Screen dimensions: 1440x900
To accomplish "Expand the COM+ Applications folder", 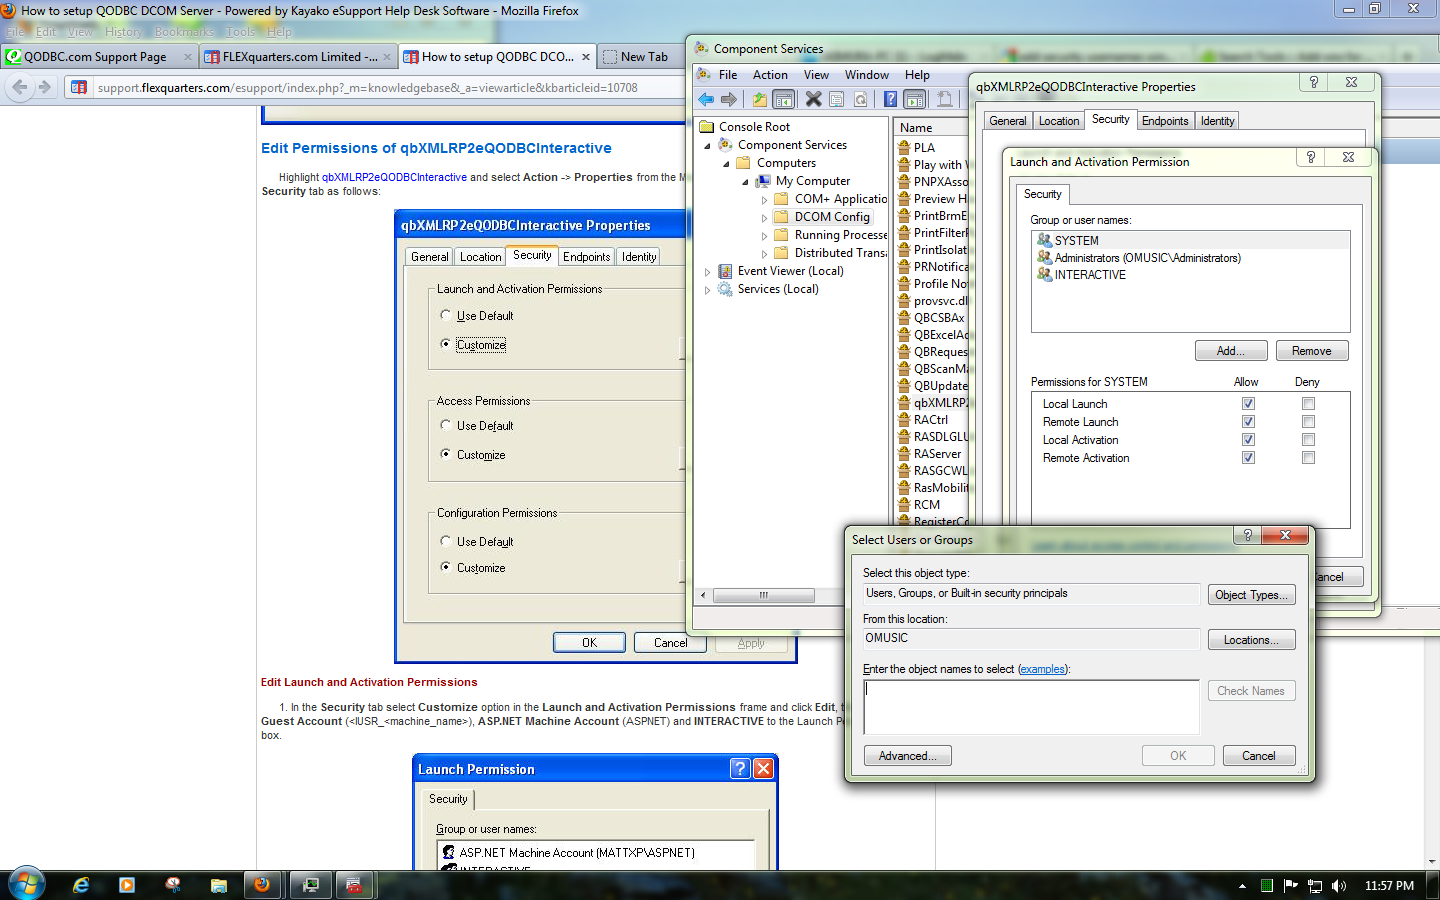I will [764, 198].
